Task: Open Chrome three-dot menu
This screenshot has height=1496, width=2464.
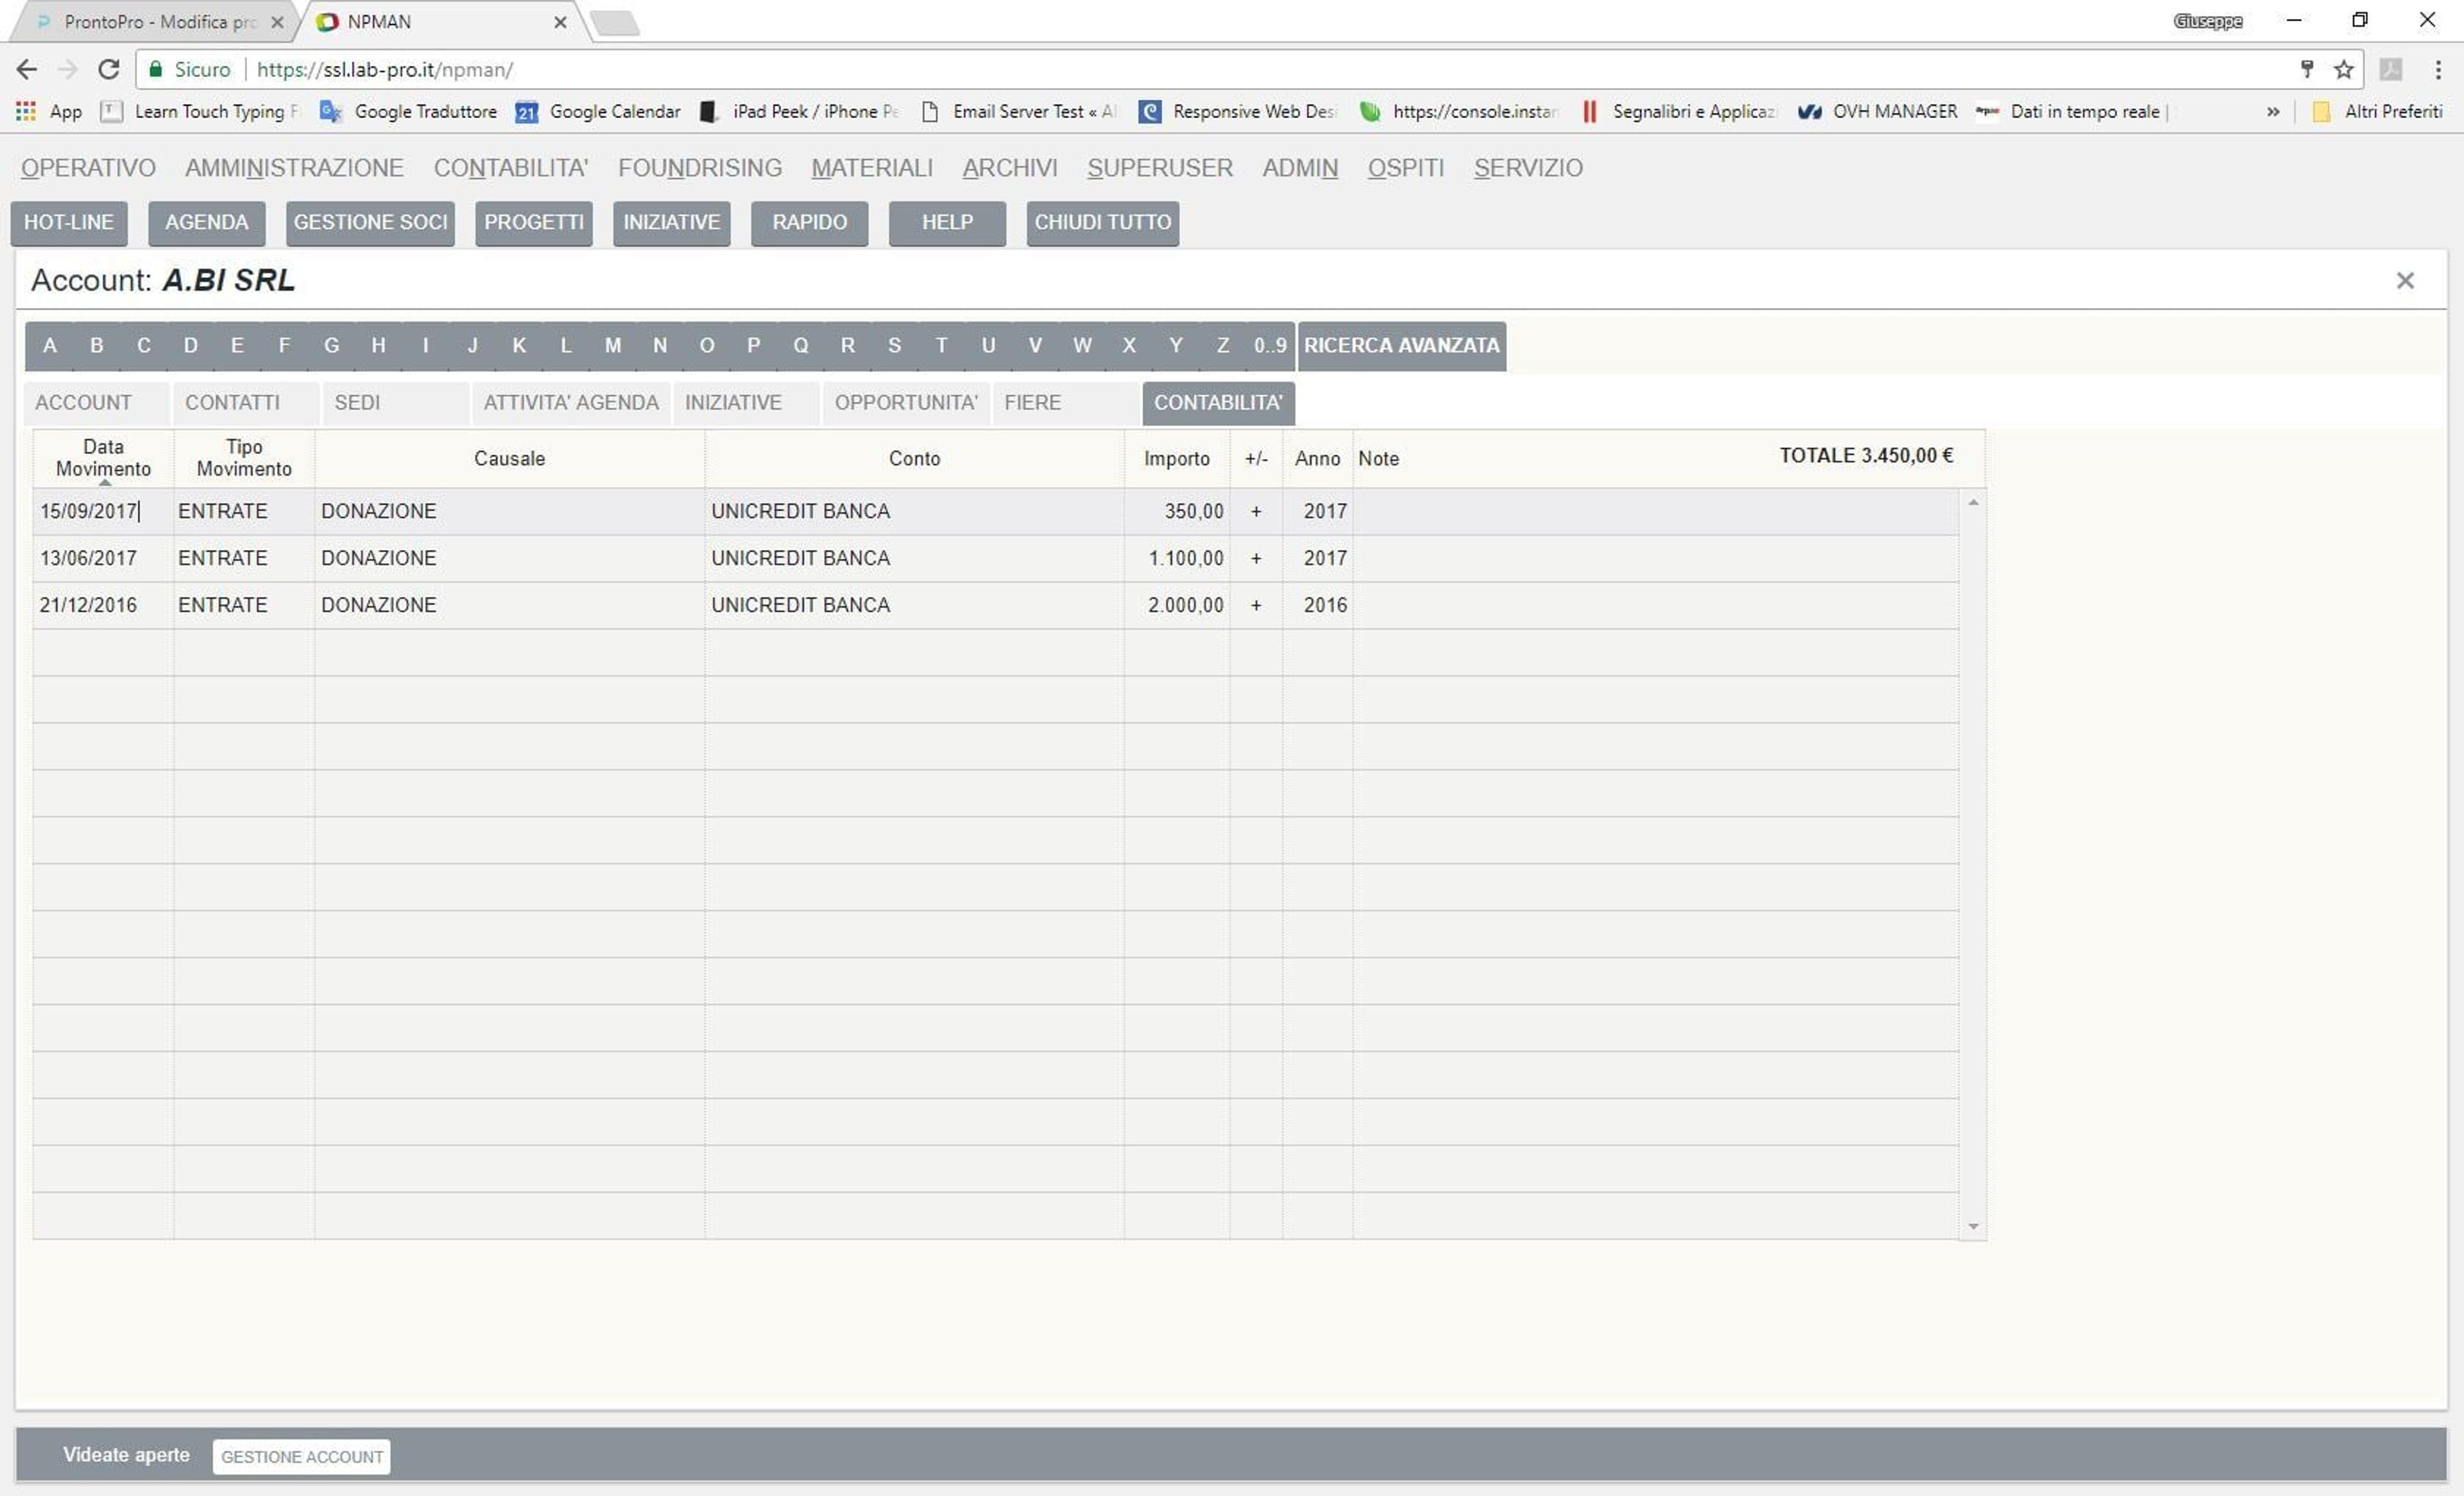Action: [x=2438, y=69]
